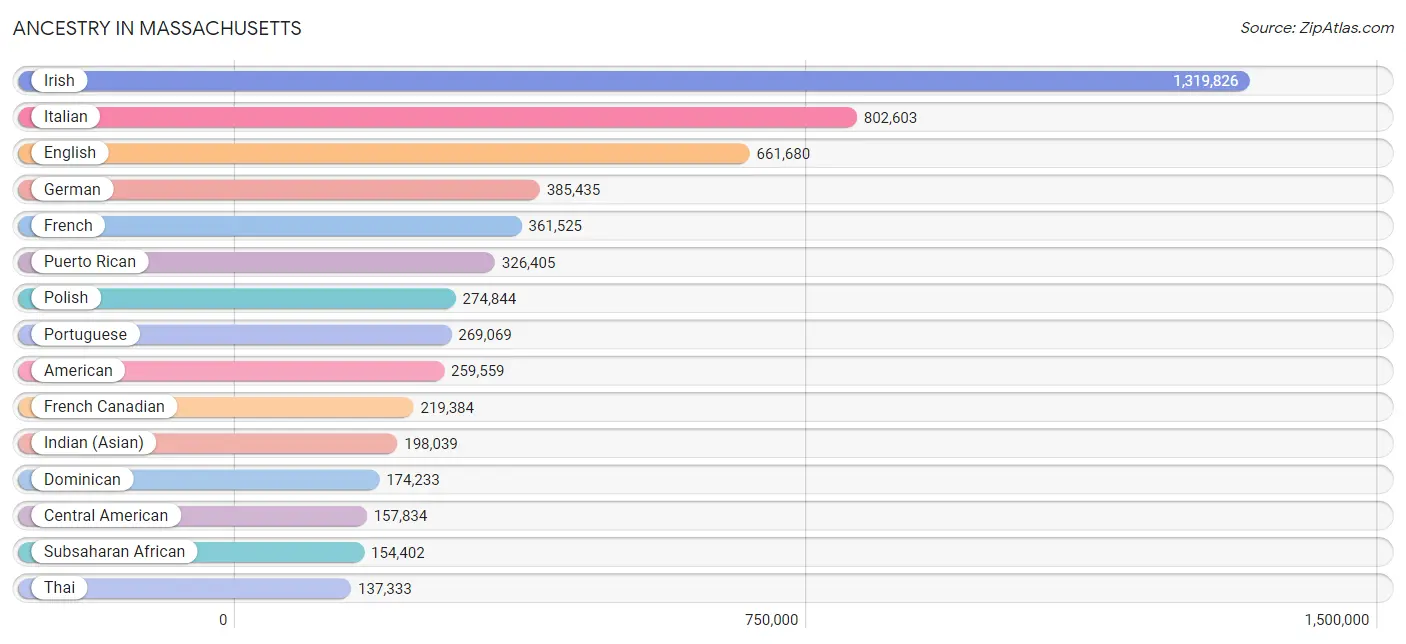Click the Polish teal bar

coord(280,298)
